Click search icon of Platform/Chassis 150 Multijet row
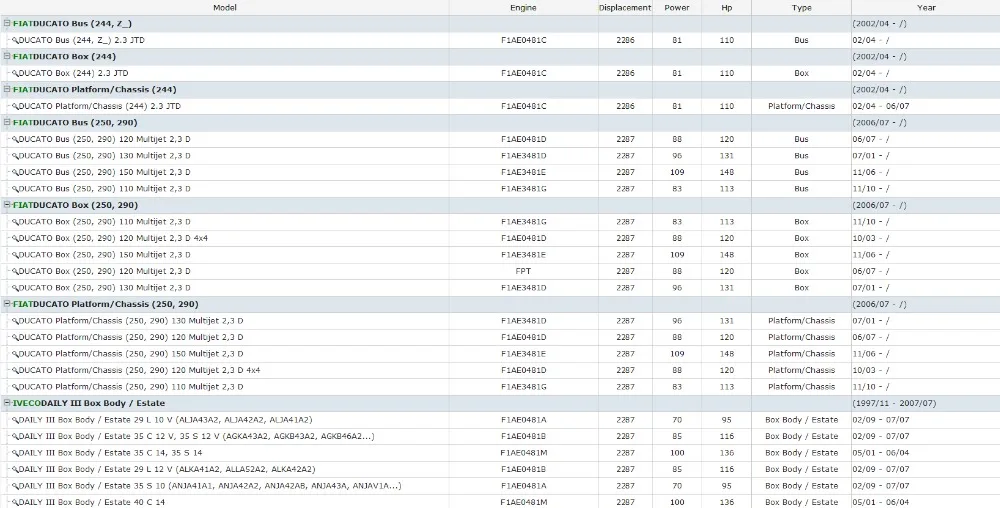The width and height of the screenshot is (1000, 508). point(15,354)
